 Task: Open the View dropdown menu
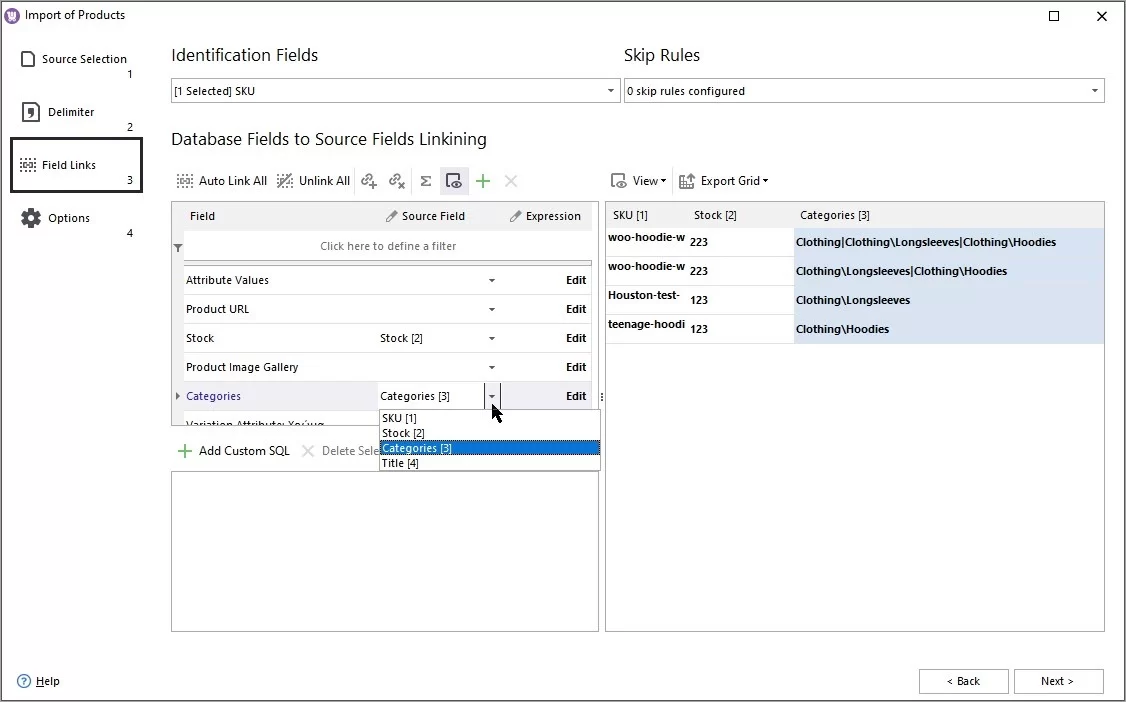click(639, 181)
